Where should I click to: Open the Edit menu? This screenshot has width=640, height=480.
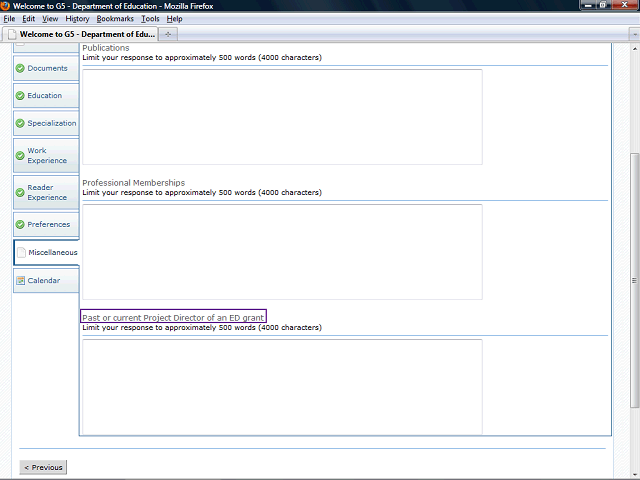[29, 19]
